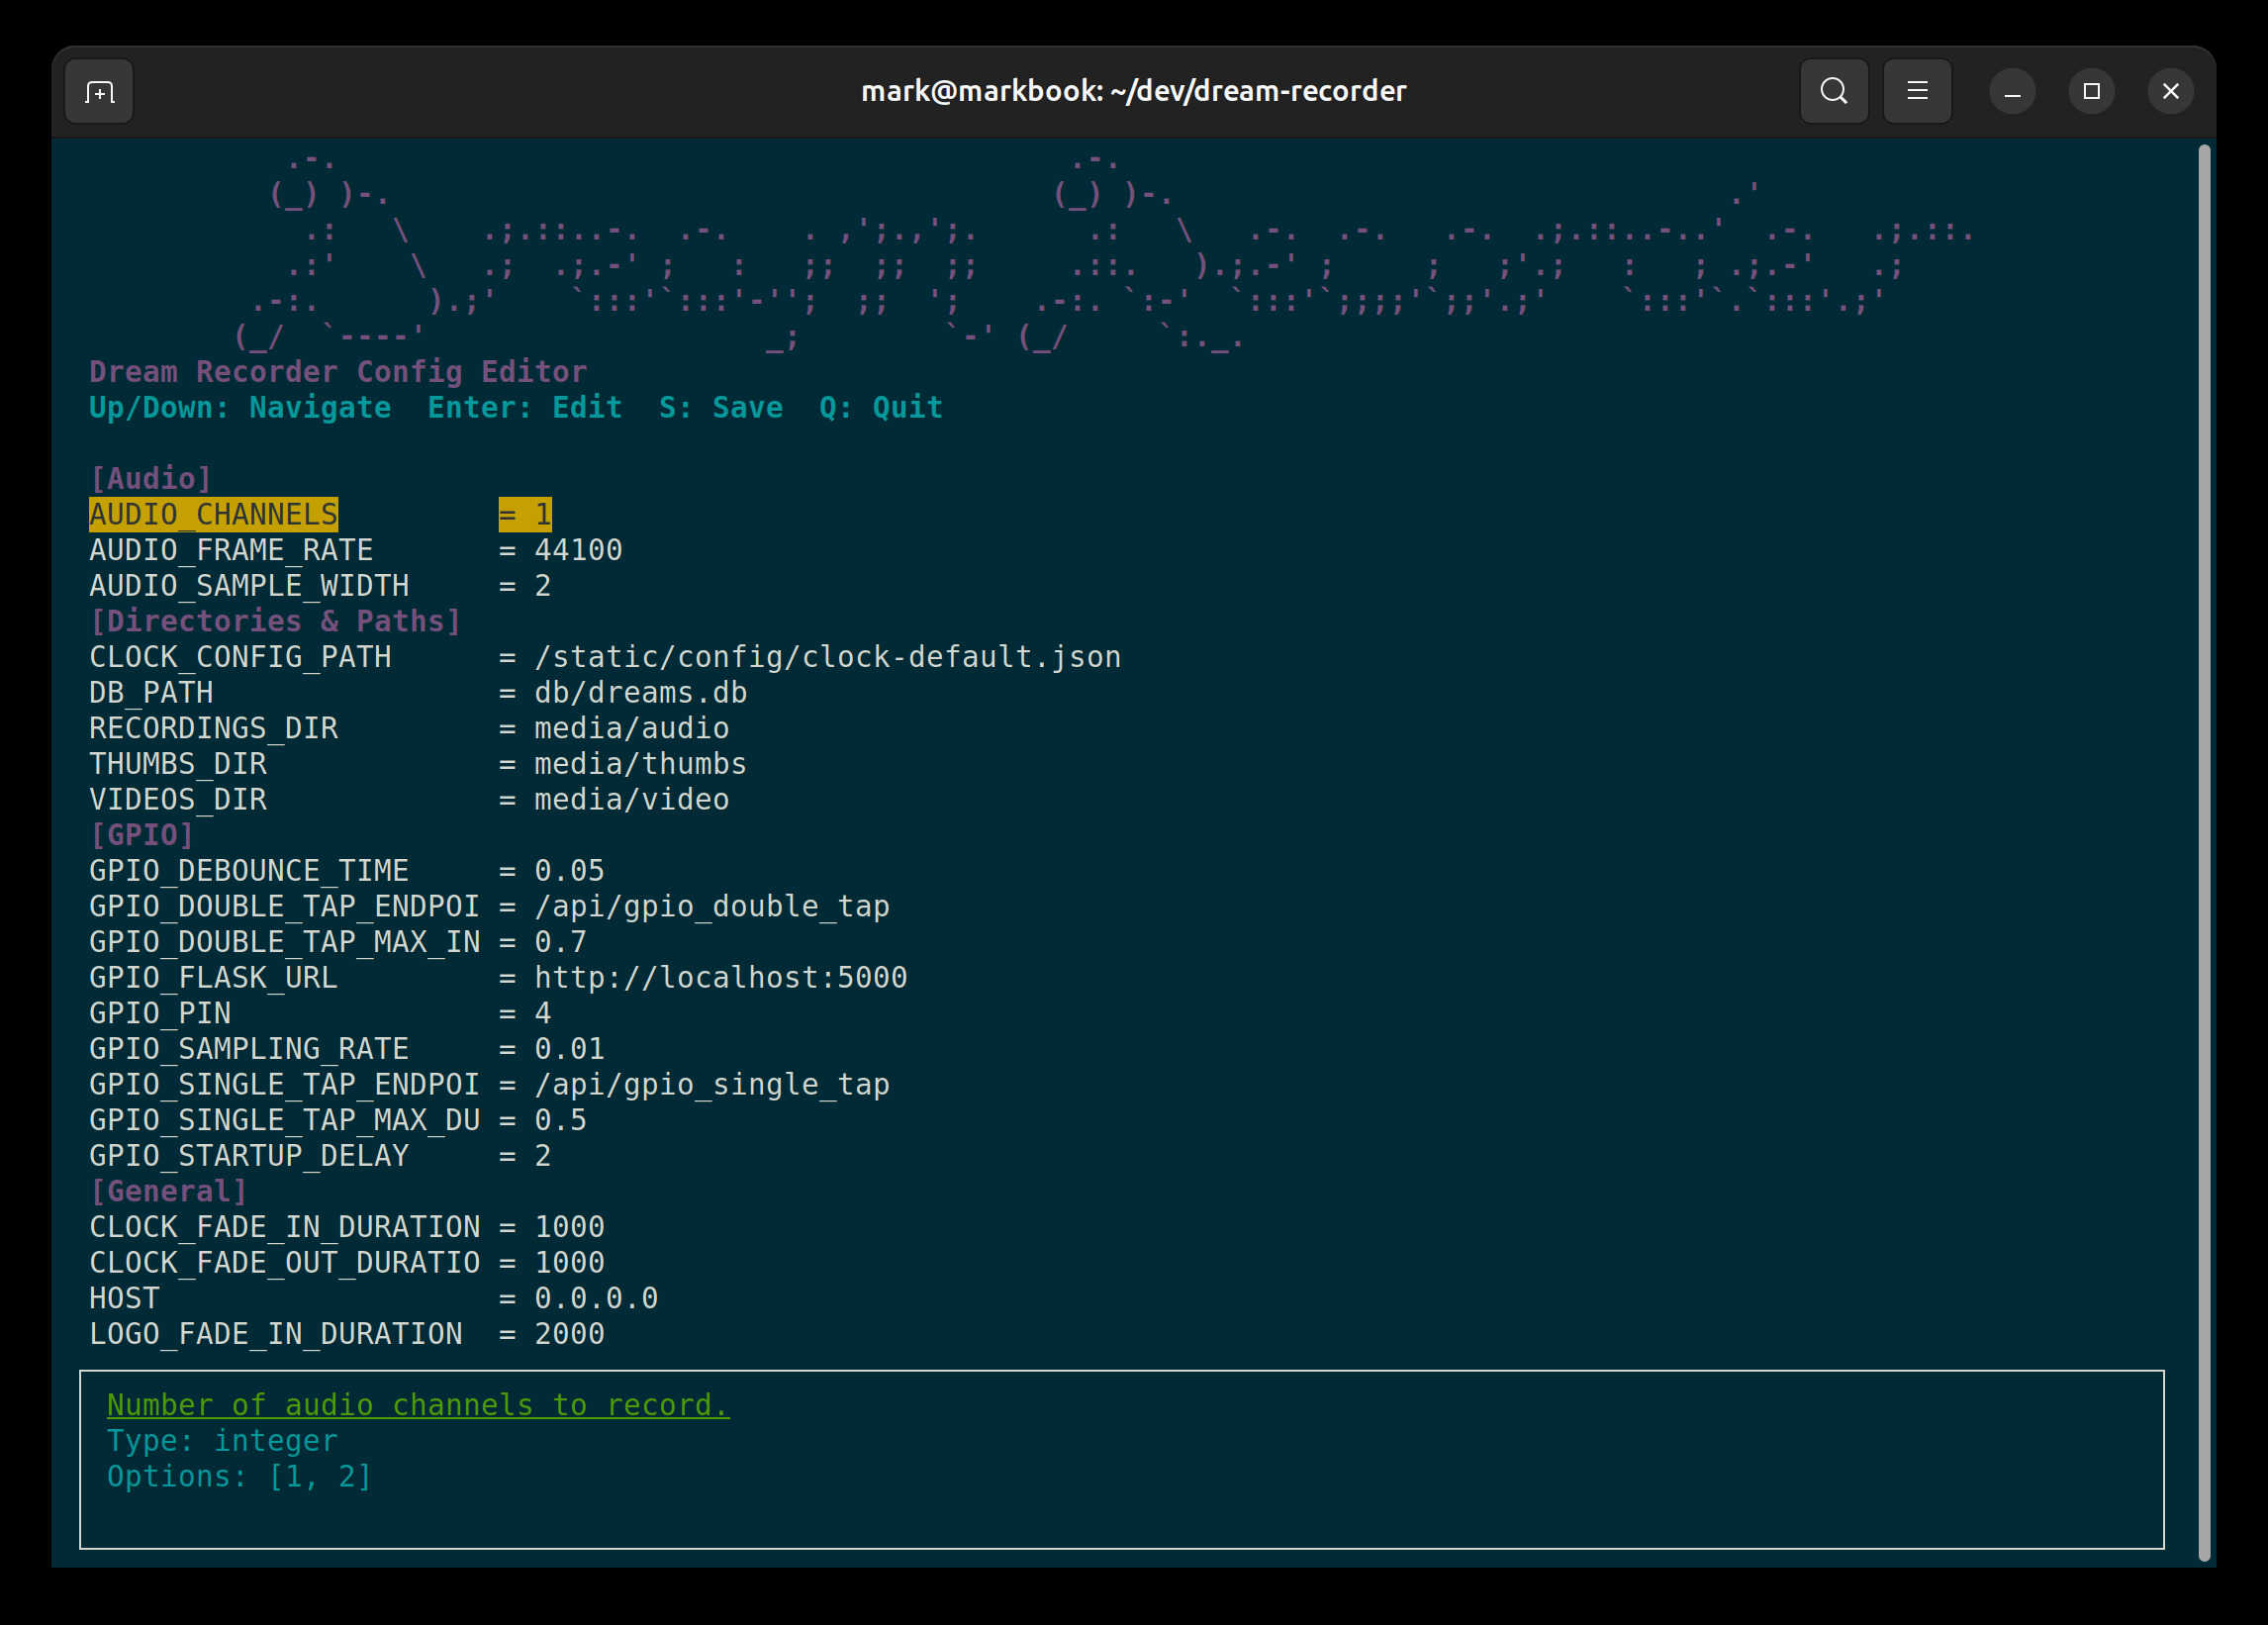Click the highlighted AUDIO_CHANNELS entry
Viewport: 2268px width, 1625px height.
(x=213, y=514)
